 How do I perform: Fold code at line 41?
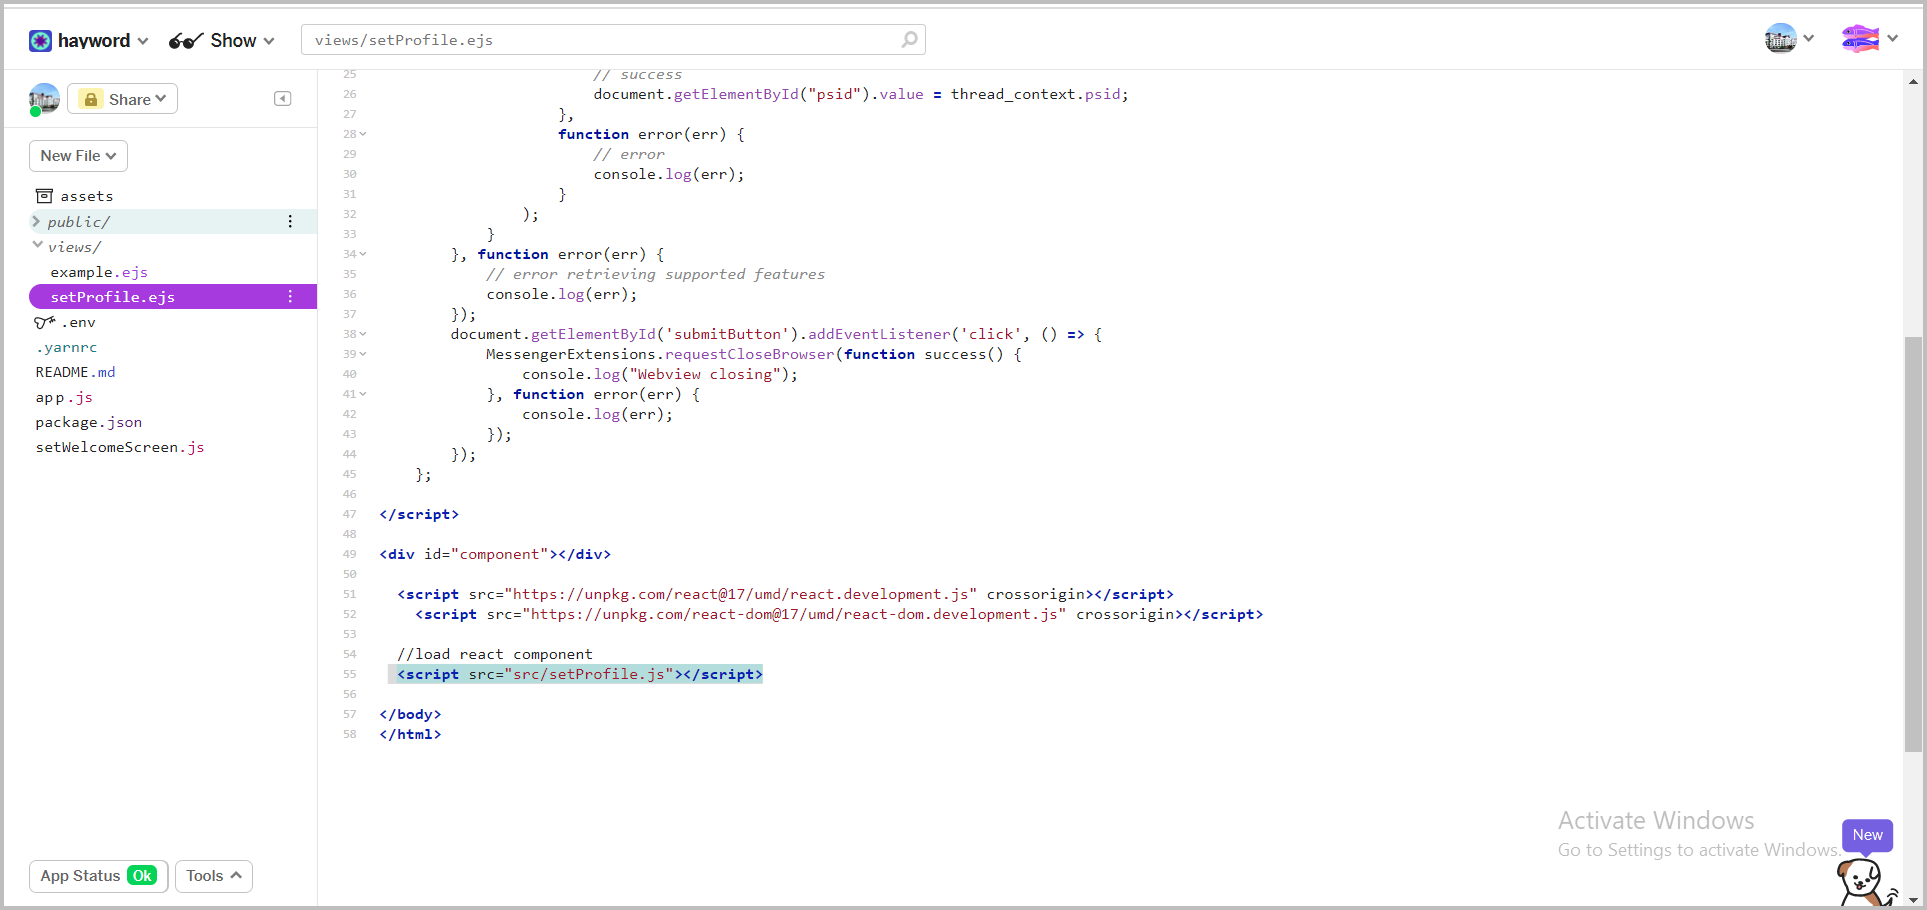tap(363, 394)
